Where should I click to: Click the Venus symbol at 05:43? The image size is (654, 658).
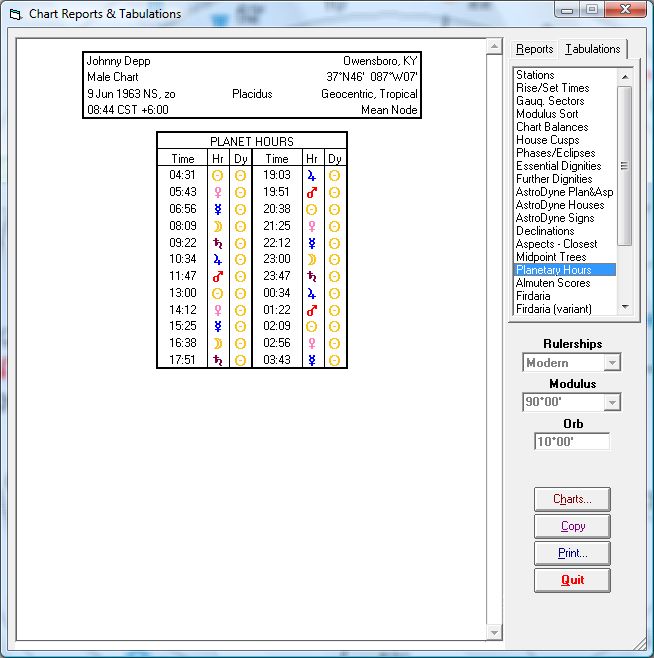coord(217,192)
